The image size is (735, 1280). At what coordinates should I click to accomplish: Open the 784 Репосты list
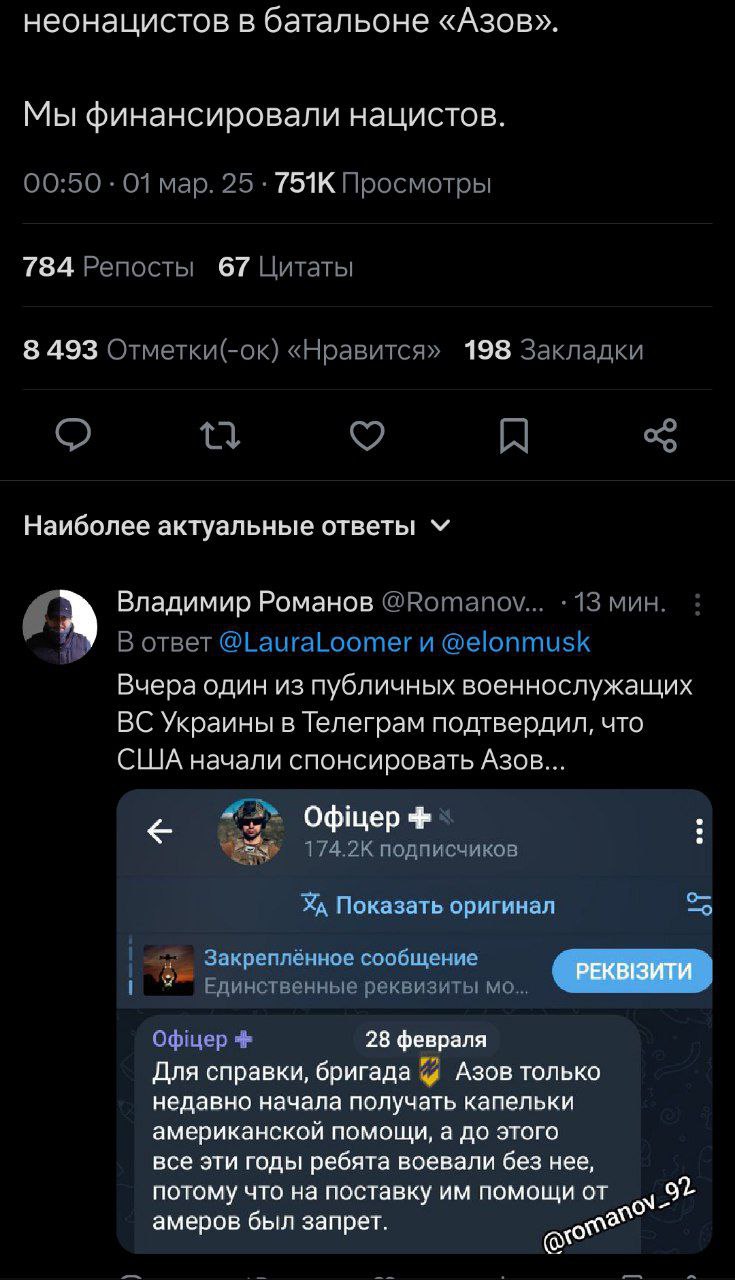[x=108, y=267]
